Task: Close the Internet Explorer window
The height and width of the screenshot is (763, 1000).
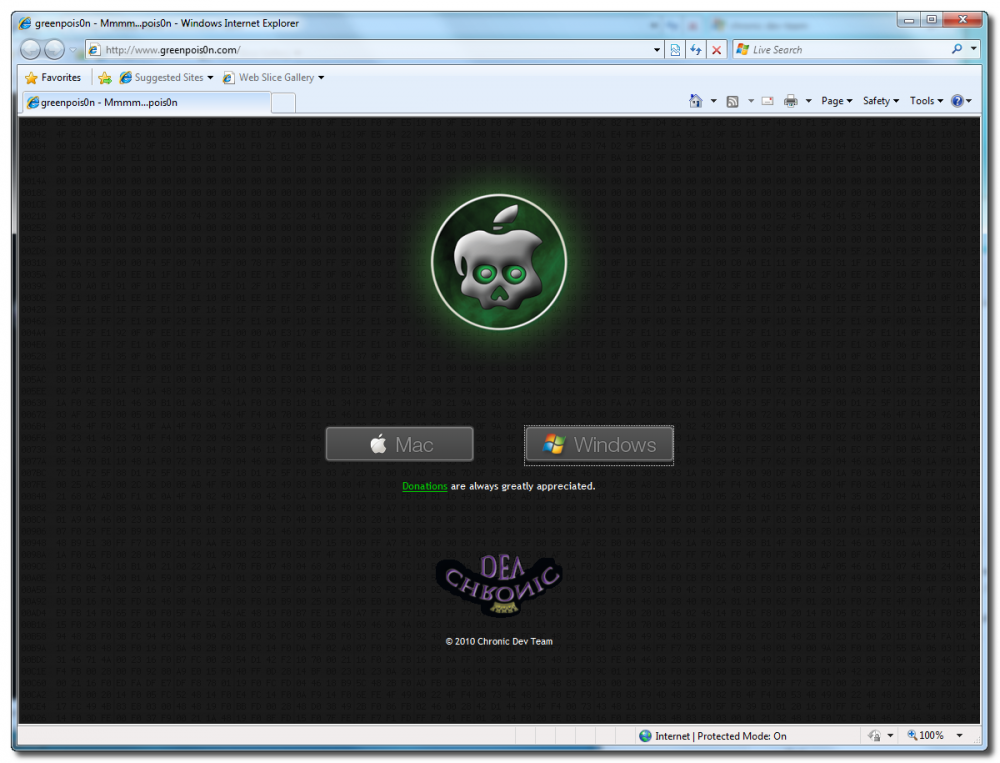Action: point(963,20)
